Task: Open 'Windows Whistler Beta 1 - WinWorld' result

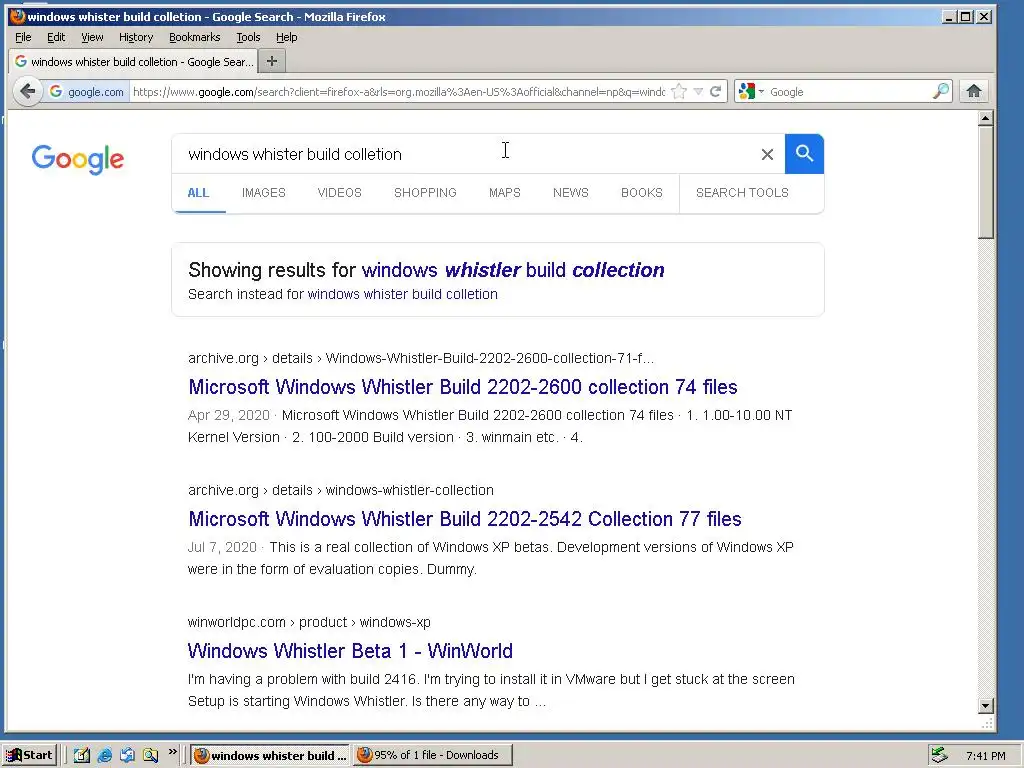Action: pyautogui.click(x=350, y=650)
